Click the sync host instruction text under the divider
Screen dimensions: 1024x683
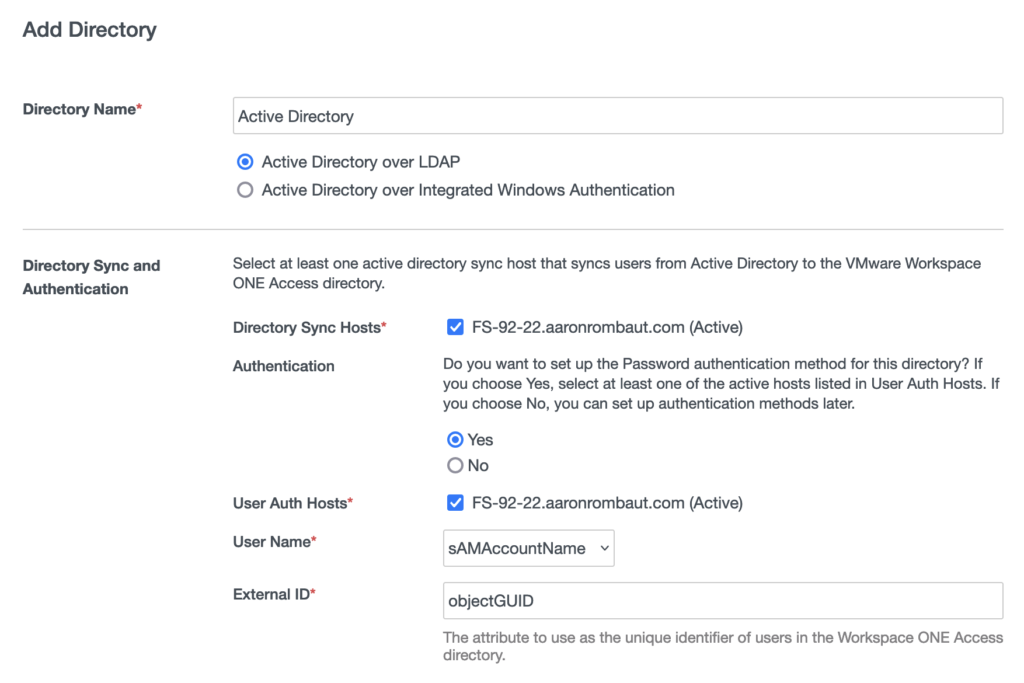click(x=606, y=274)
